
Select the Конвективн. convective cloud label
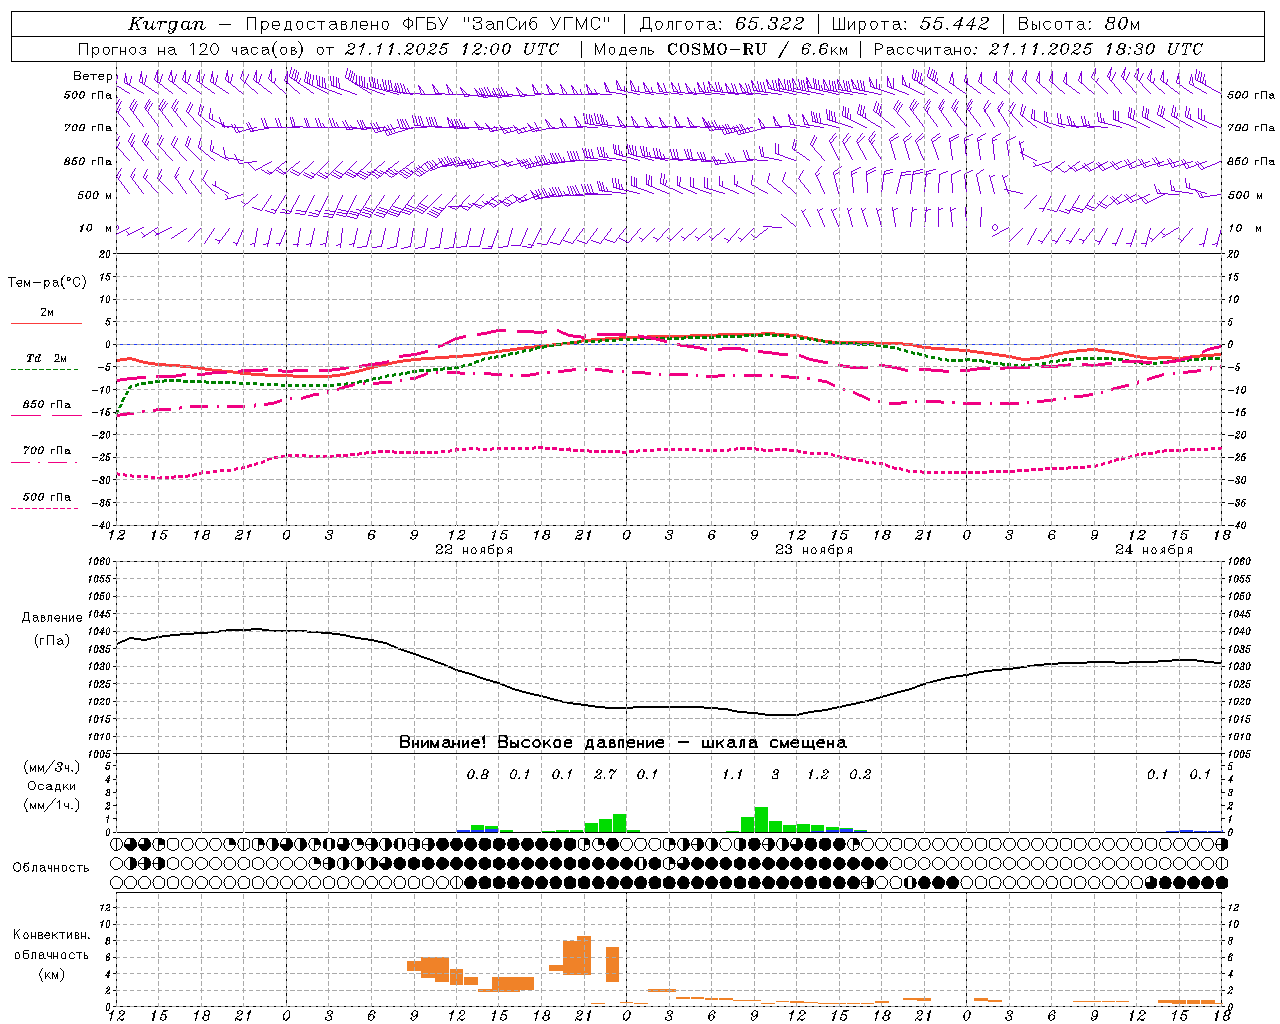click(52, 935)
